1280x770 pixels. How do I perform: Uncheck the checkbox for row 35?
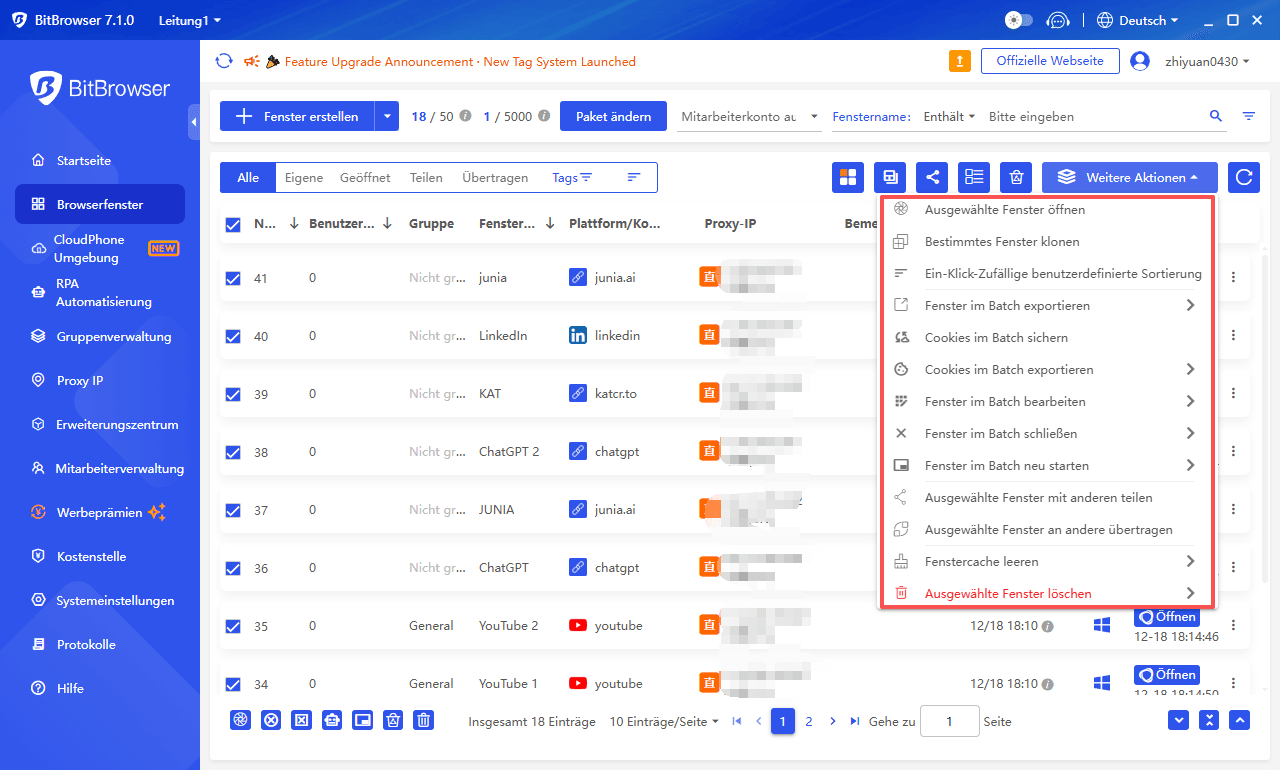[233, 626]
